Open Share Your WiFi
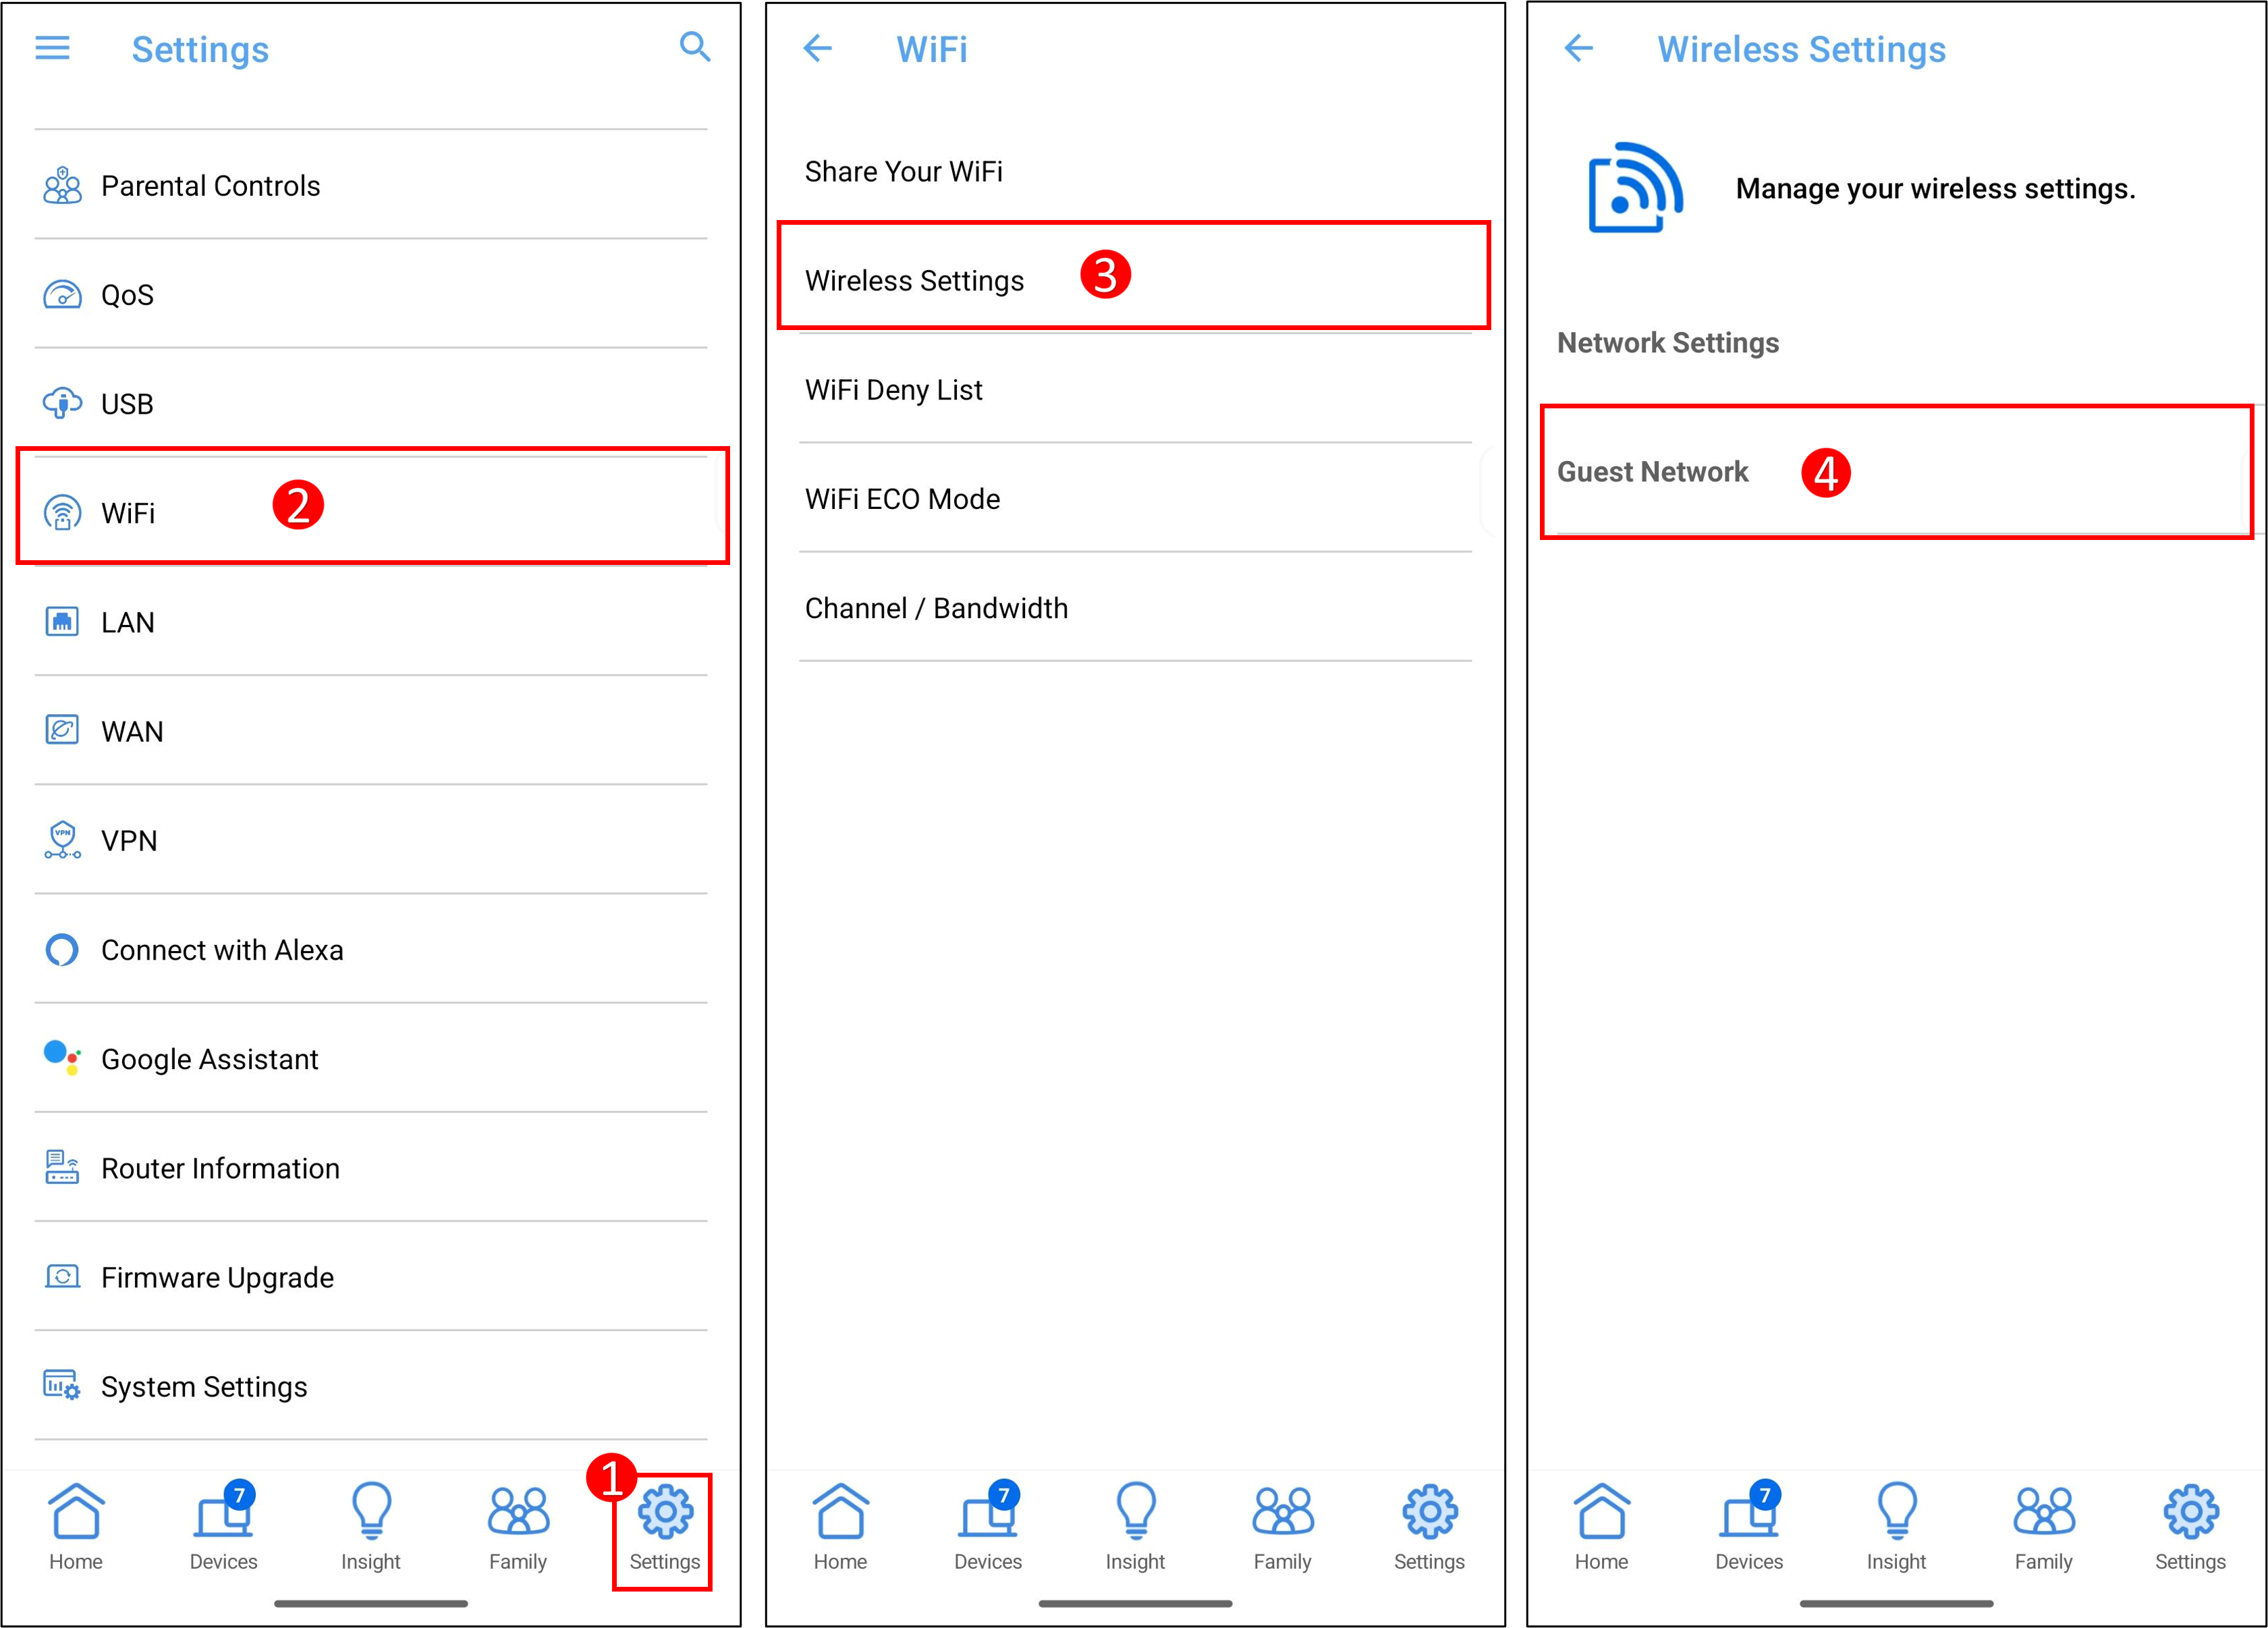This screenshot has width=2268, height=1628. 903,172
